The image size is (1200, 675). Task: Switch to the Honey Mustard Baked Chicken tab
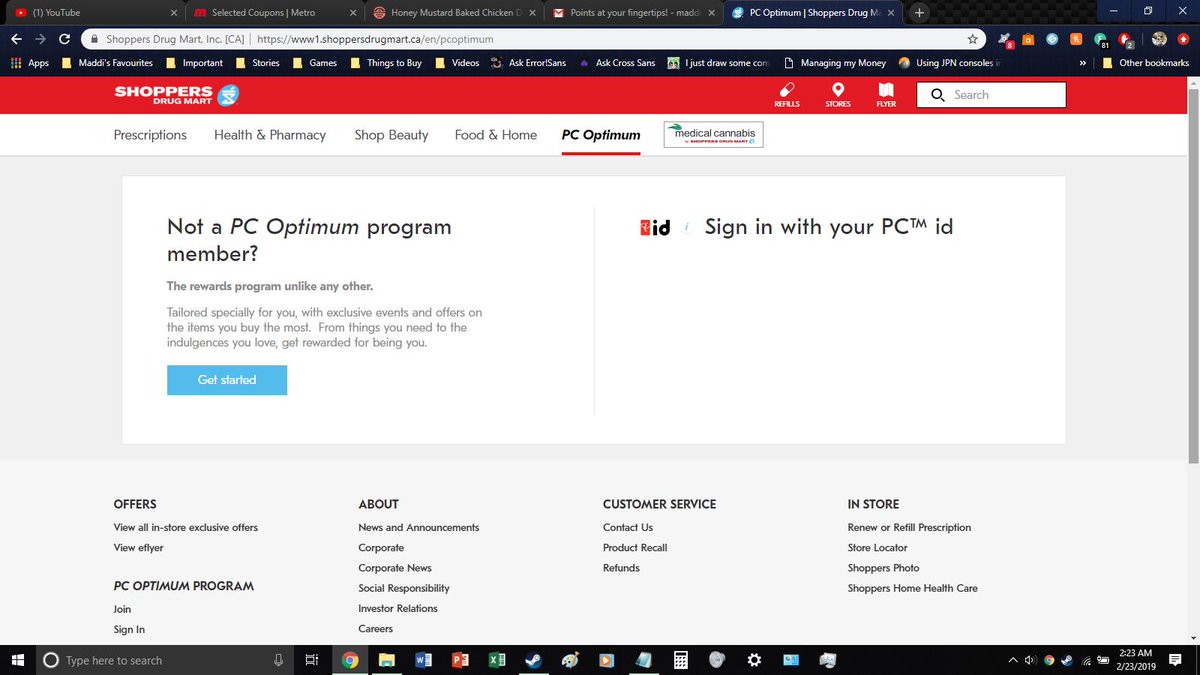pos(455,13)
